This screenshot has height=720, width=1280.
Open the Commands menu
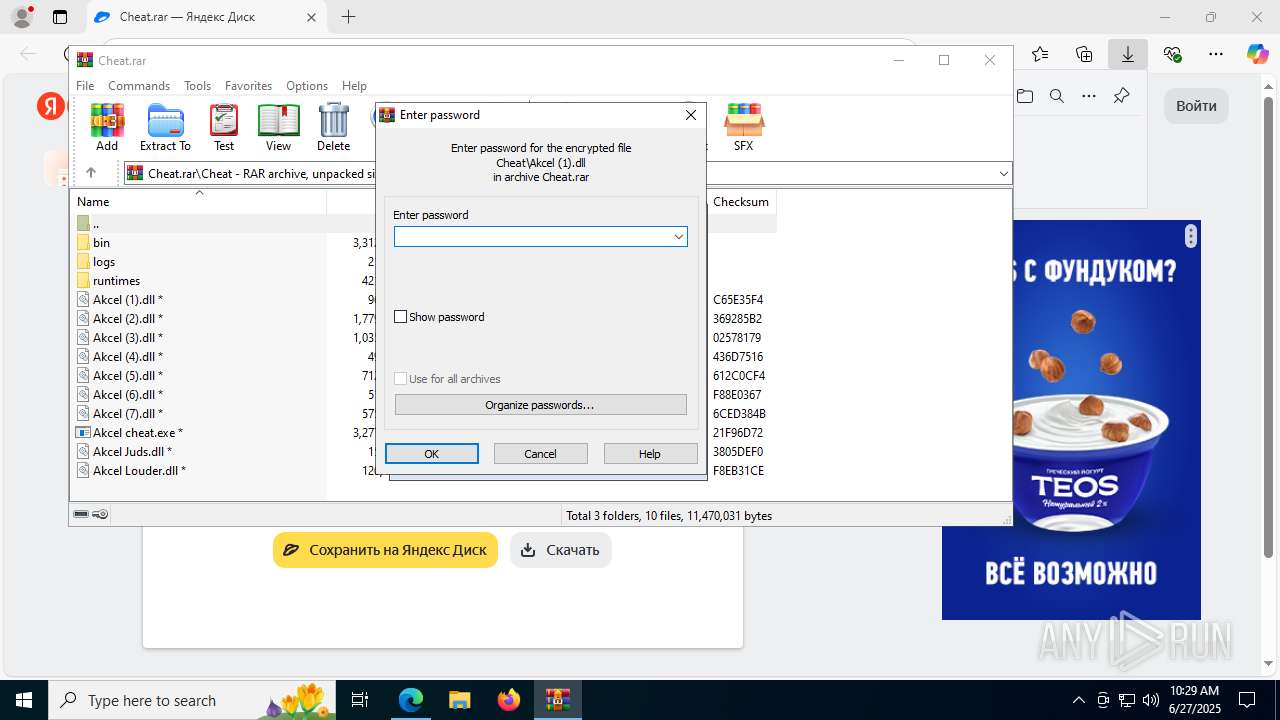coord(139,86)
